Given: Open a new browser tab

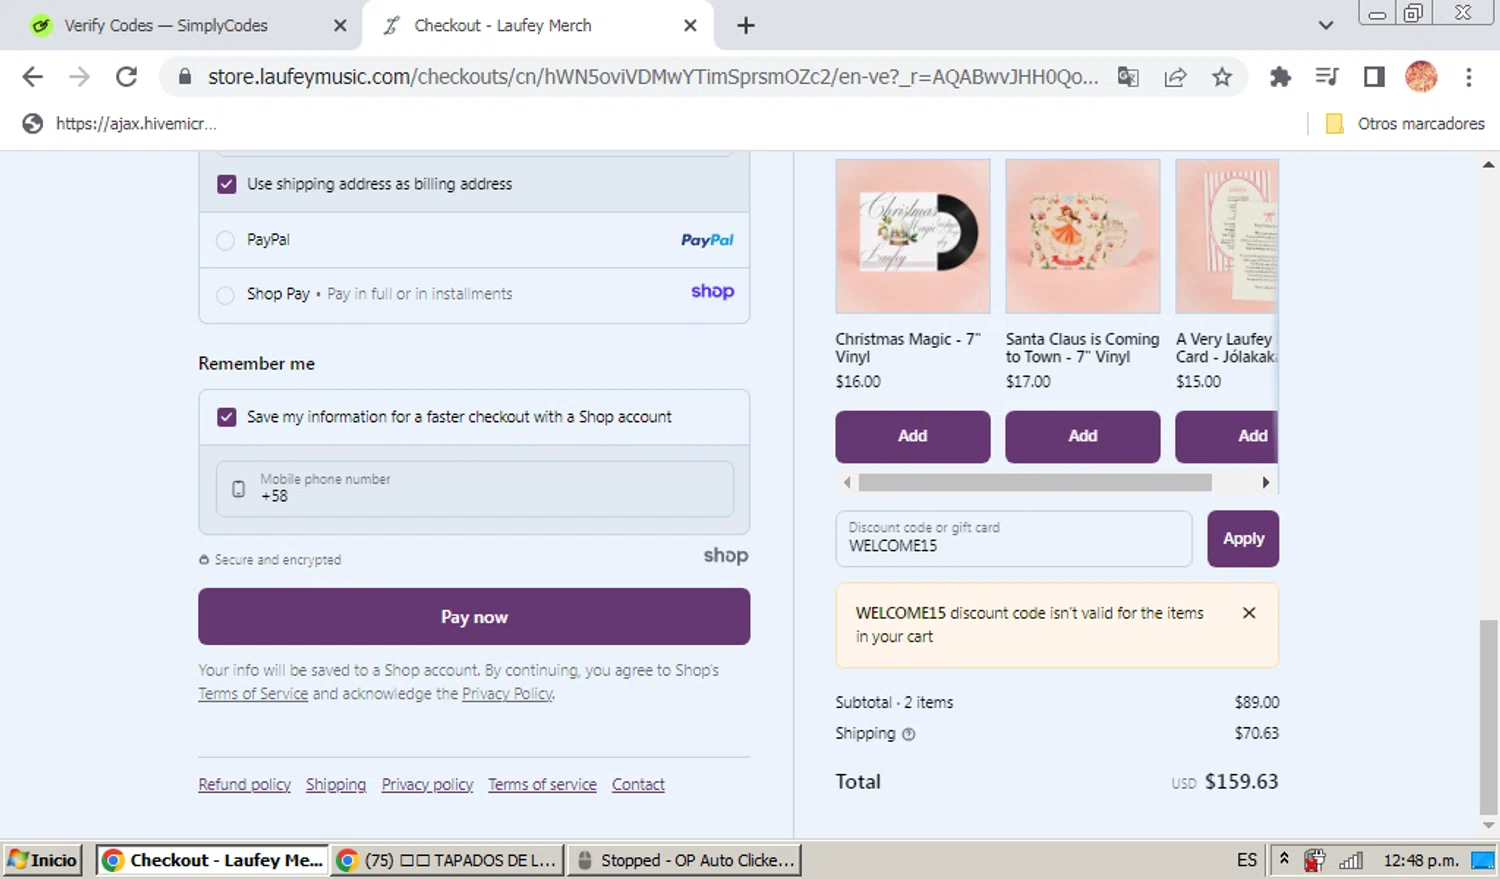Looking at the screenshot, I should click(x=746, y=26).
